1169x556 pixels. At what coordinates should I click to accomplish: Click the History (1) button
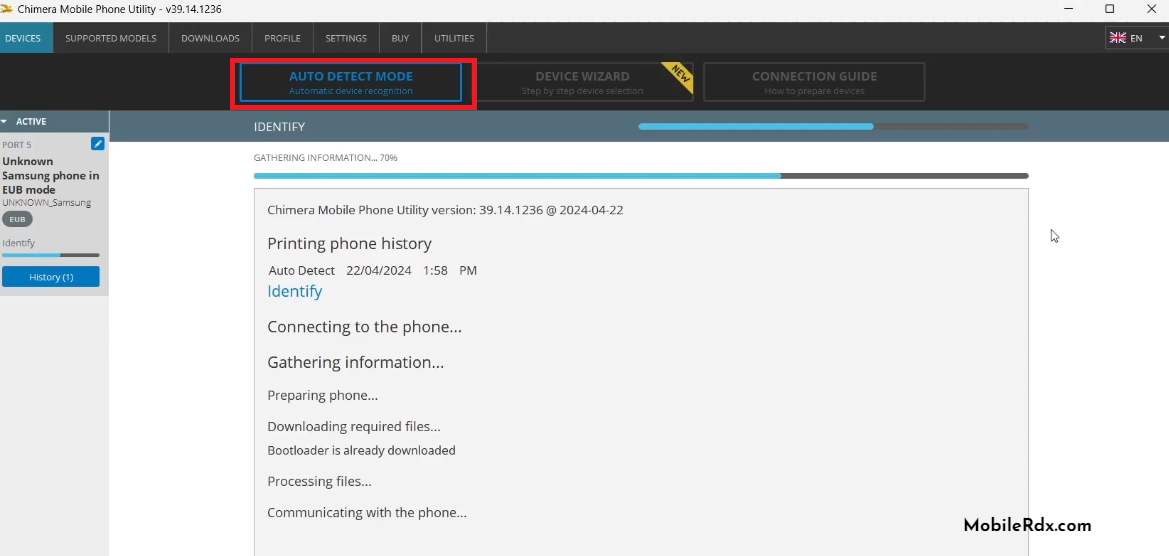(51, 277)
